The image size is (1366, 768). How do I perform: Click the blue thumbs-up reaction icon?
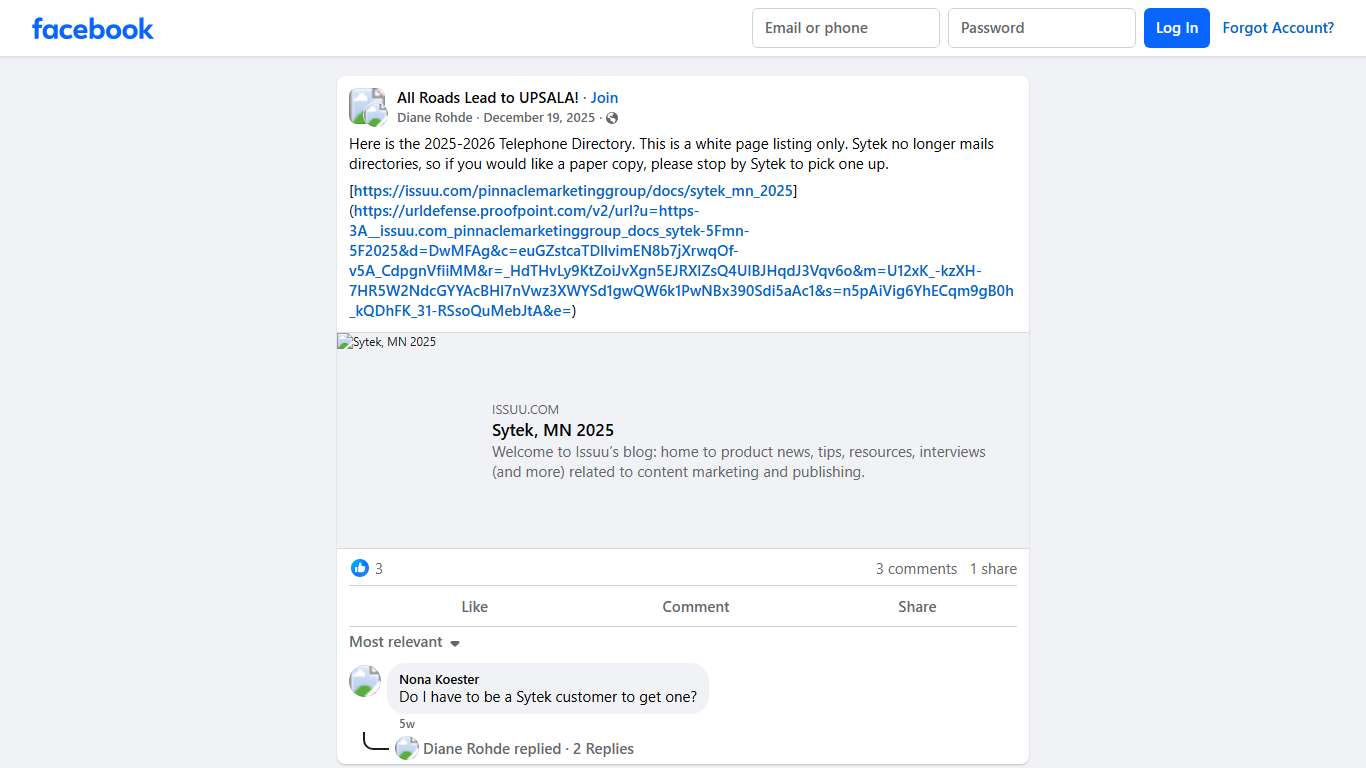pos(360,568)
